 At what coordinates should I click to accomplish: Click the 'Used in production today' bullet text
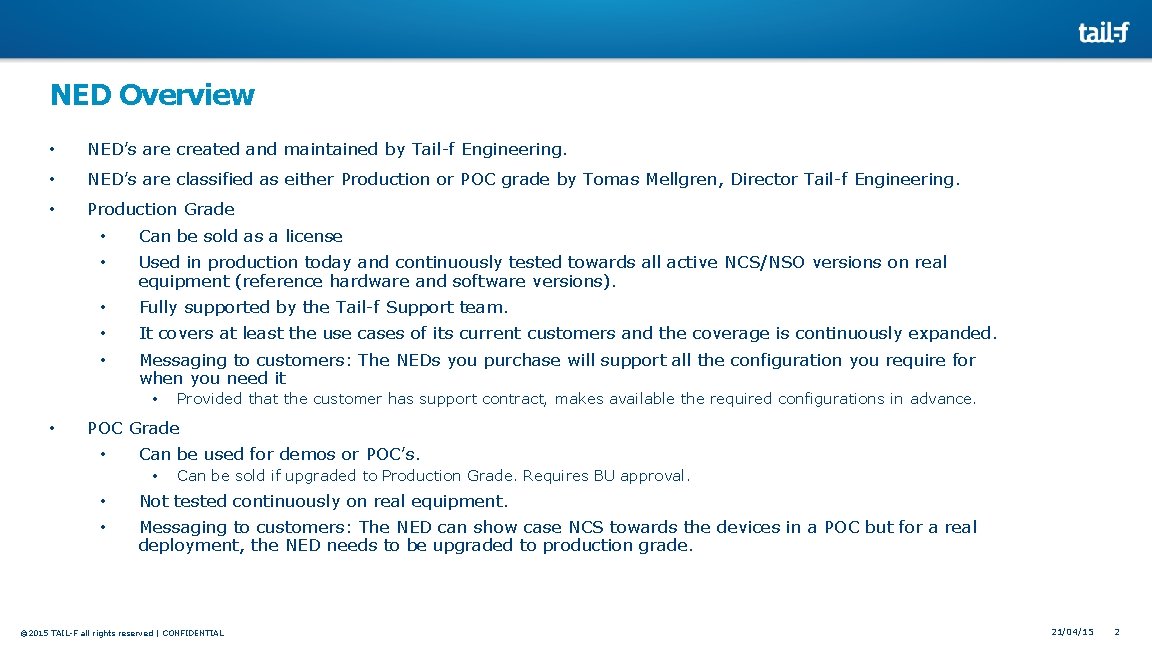[x=542, y=271]
